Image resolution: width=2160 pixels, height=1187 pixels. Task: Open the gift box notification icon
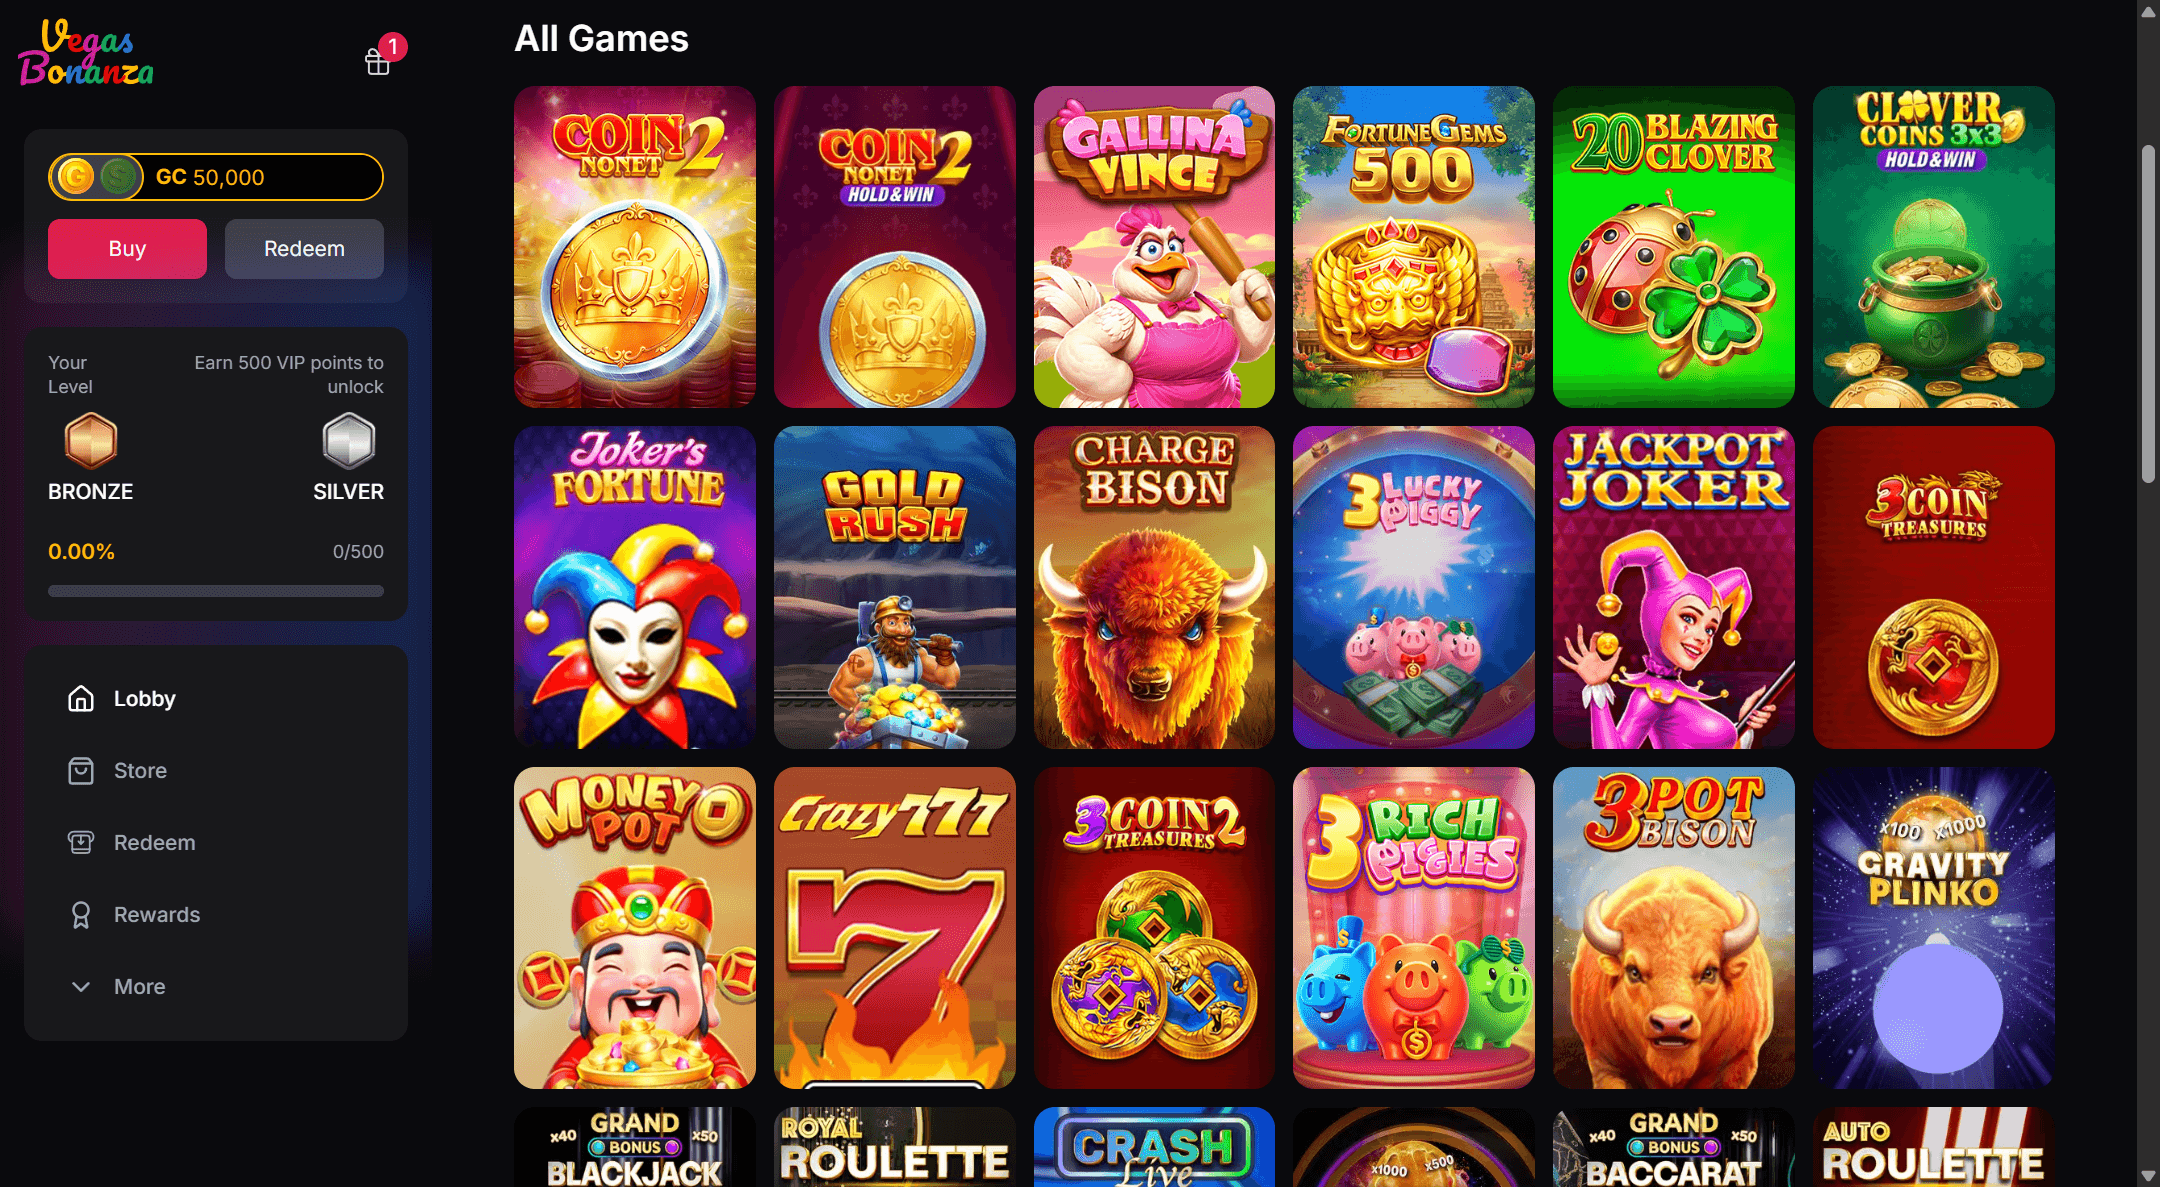(378, 62)
